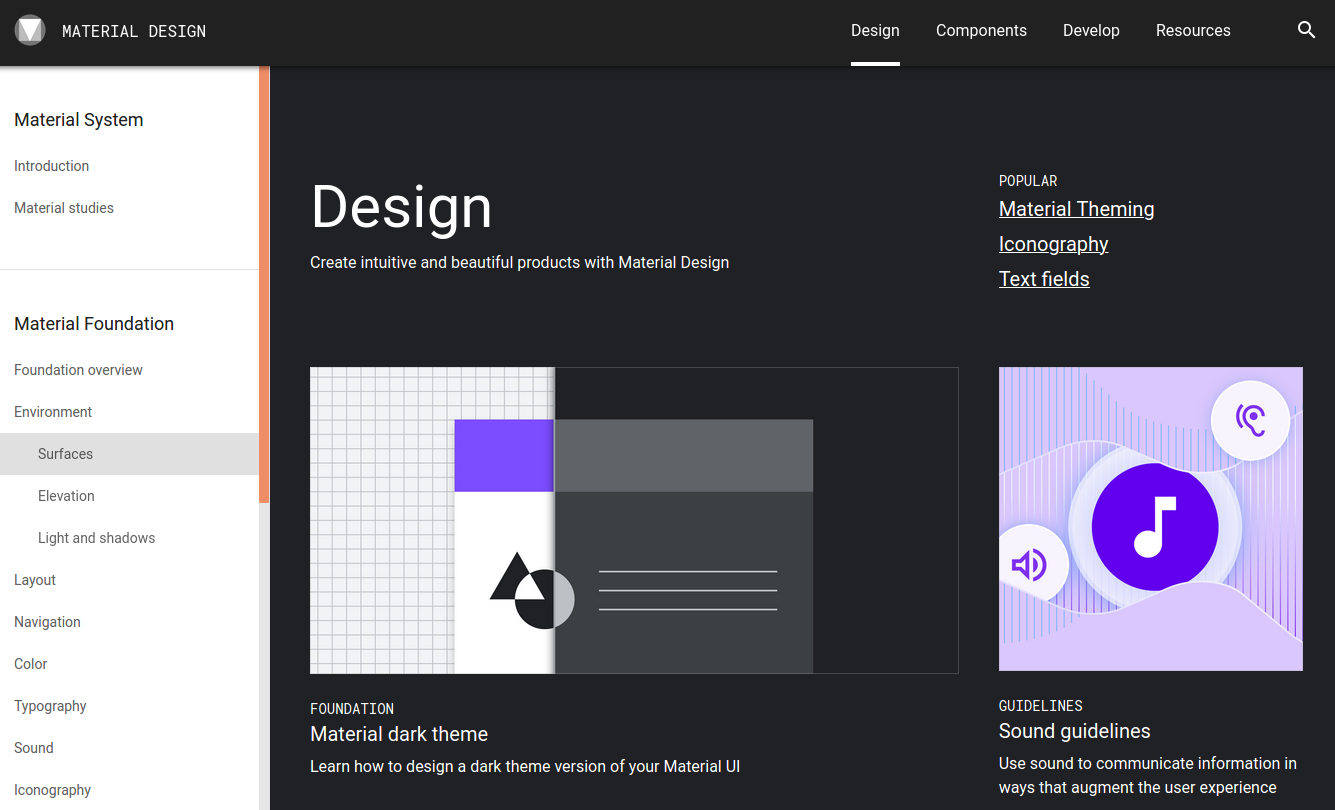Screen dimensions: 1335x810
Task: Select the Design menu item
Action: [875, 30]
